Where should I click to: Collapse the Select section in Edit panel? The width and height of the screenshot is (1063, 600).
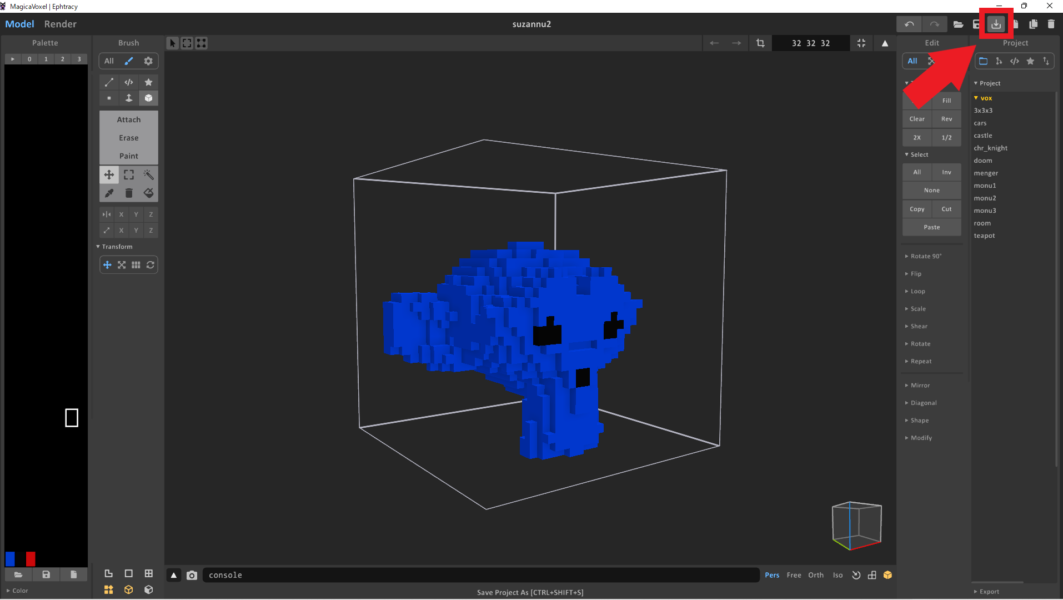[x=917, y=155]
